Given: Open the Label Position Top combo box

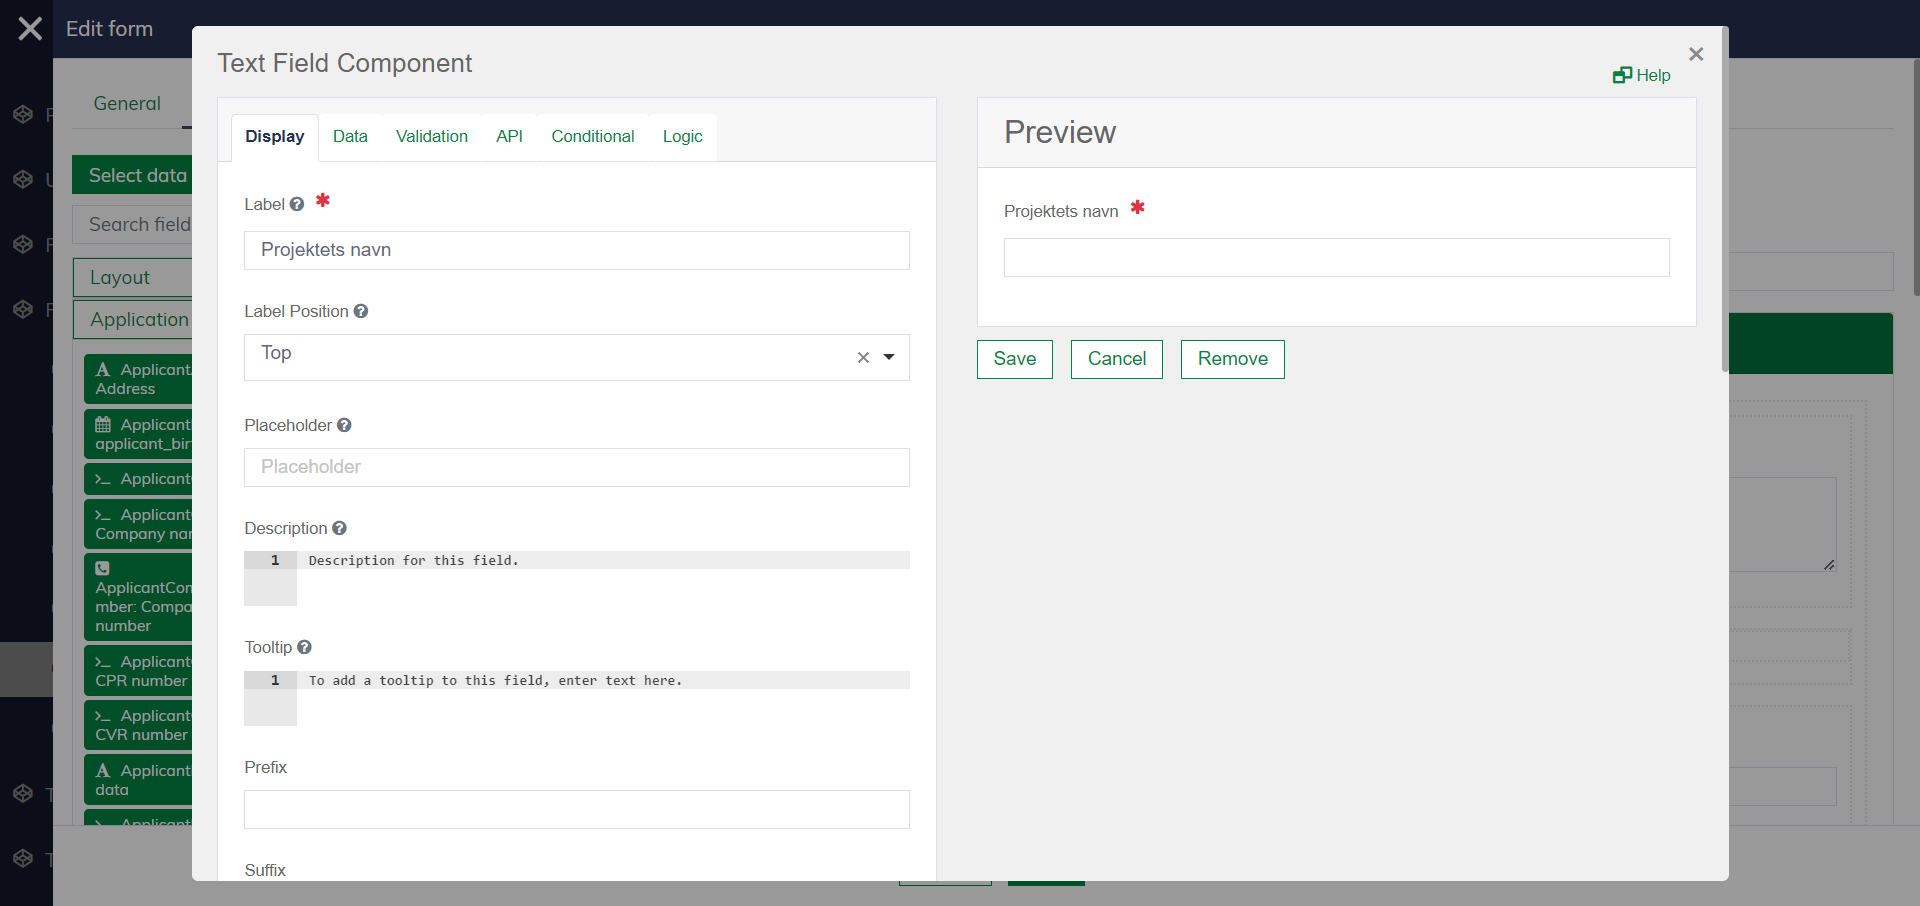Looking at the screenshot, I should point(550,357).
